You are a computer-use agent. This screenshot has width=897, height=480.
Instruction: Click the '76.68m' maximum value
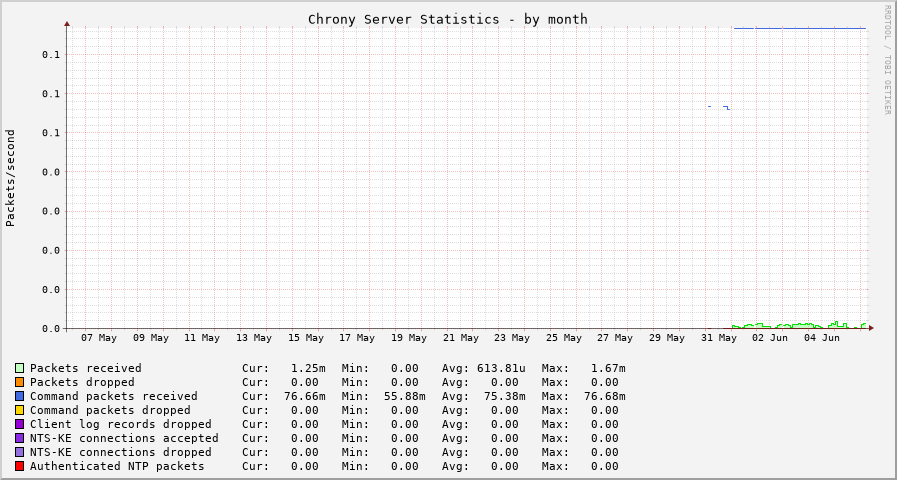pos(605,396)
